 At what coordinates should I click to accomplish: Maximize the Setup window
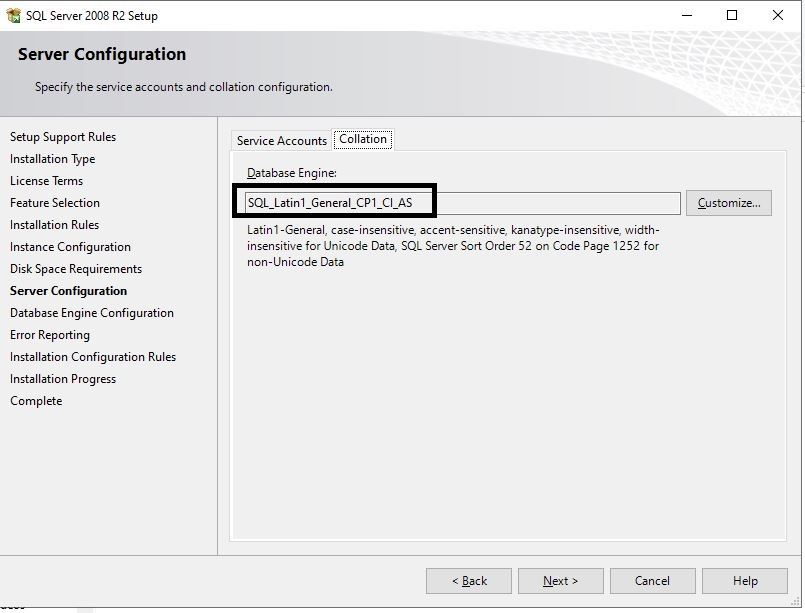(732, 15)
